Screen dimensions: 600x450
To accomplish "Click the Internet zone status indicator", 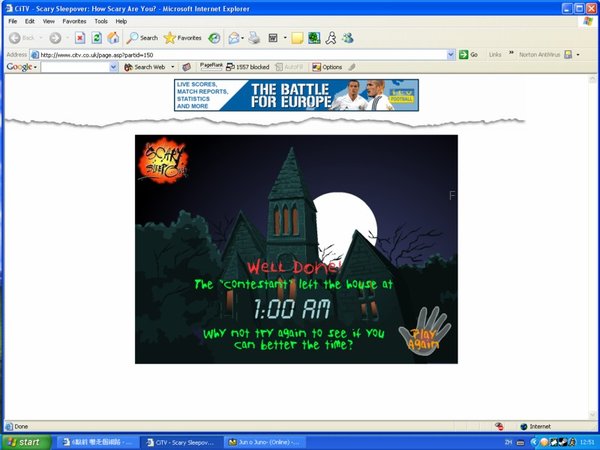I will pos(535,426).
